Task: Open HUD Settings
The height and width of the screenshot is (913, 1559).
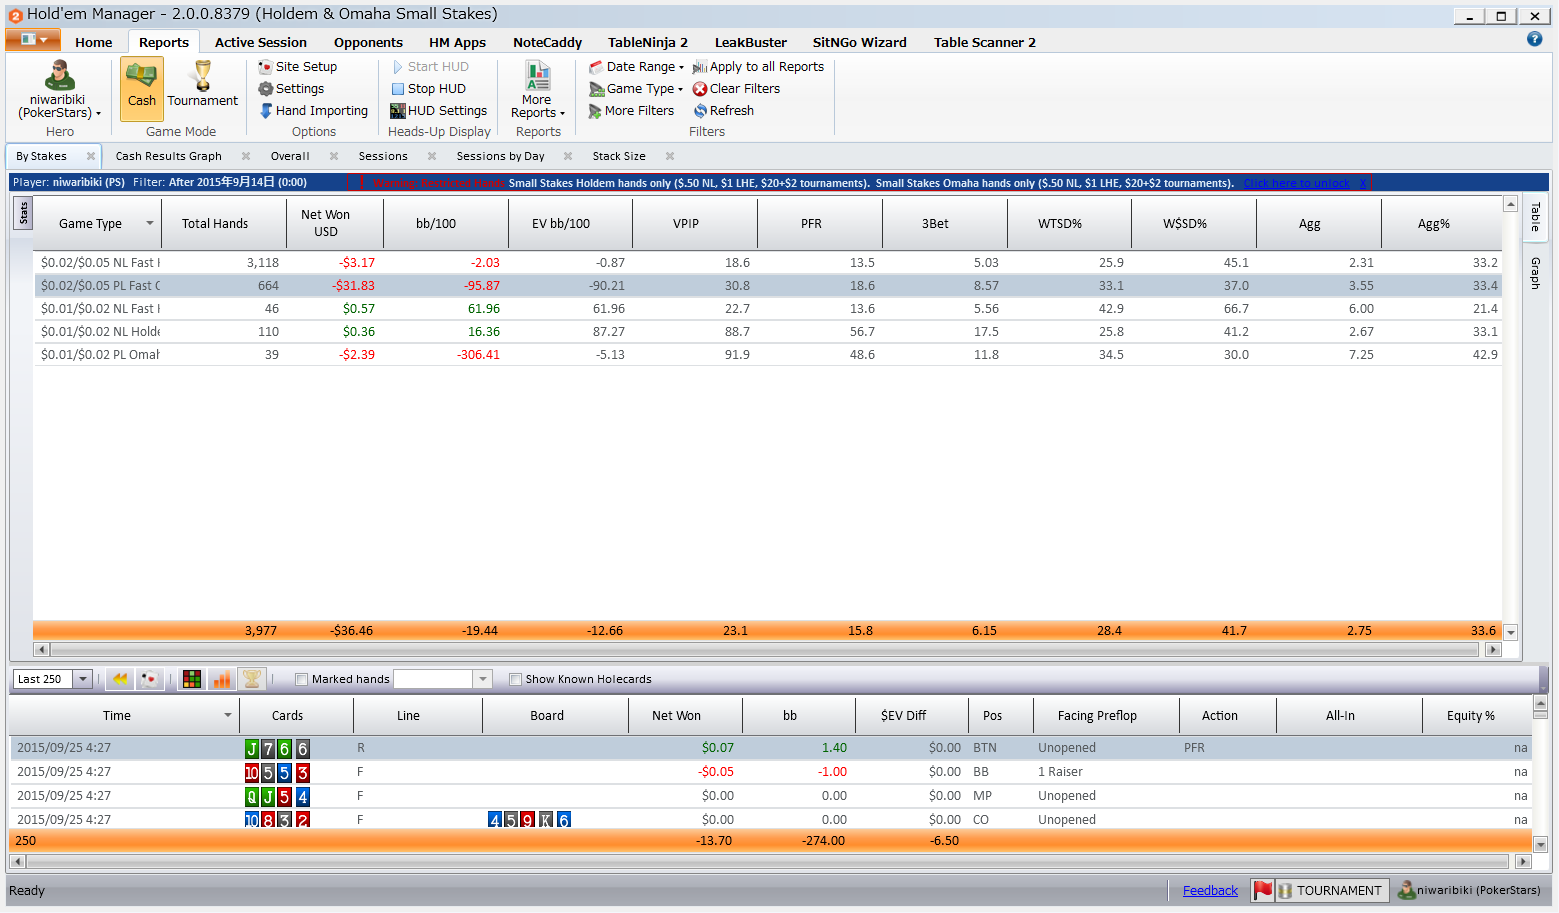Action: pyautogui.click(x=446, y=111)
